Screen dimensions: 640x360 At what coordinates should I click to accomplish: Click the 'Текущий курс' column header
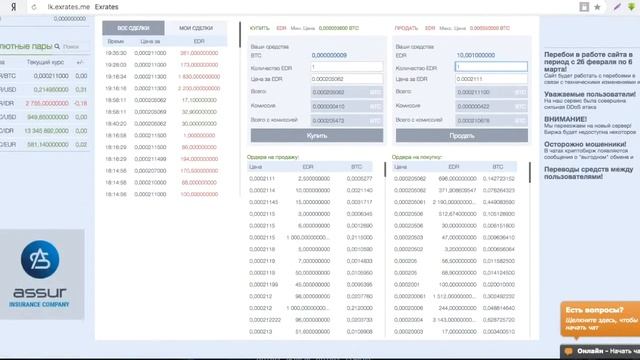(x=45, y=62)
